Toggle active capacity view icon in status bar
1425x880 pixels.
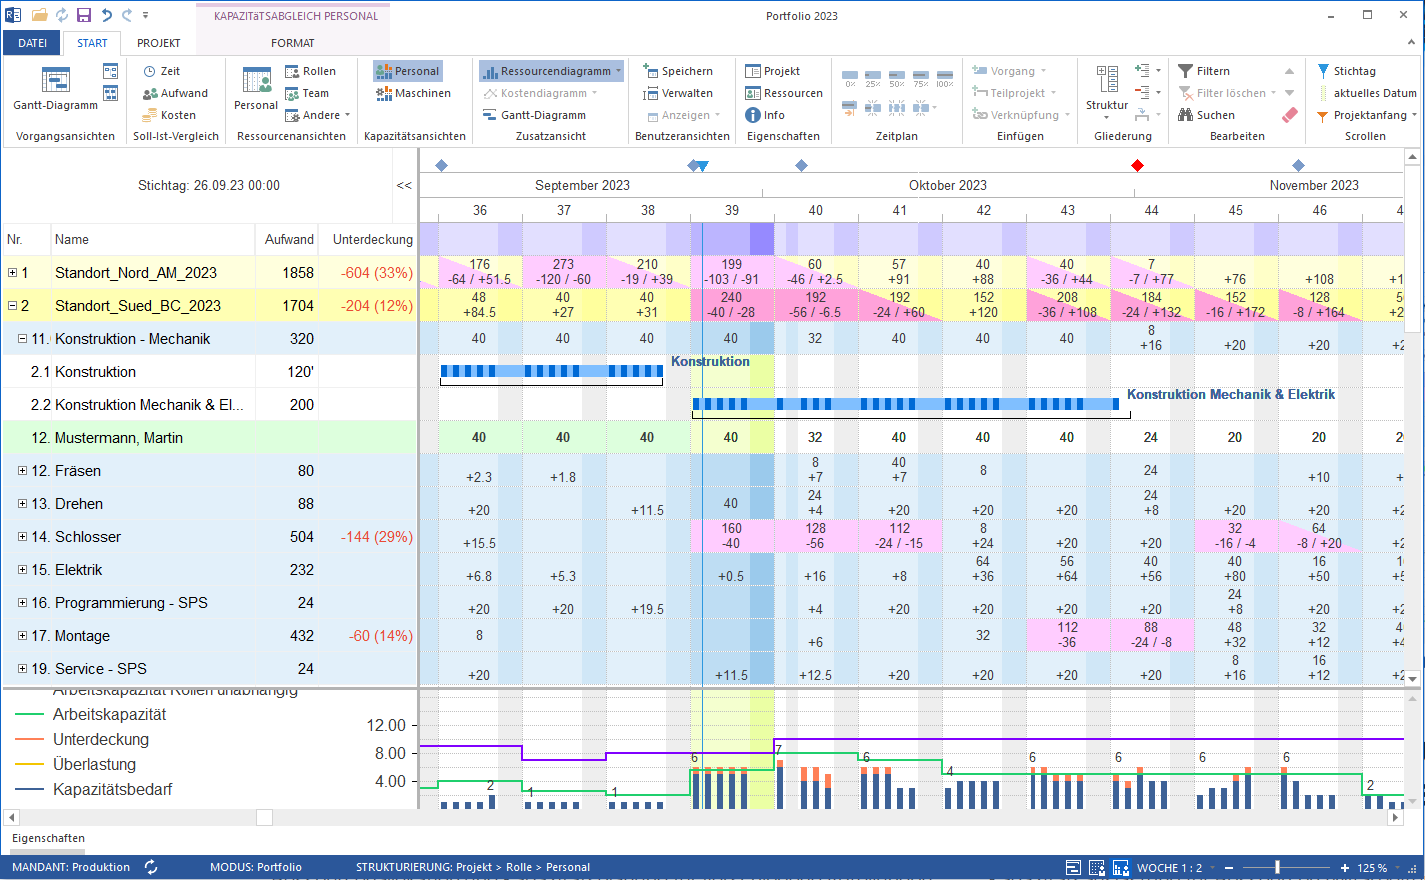(1121, 867)
